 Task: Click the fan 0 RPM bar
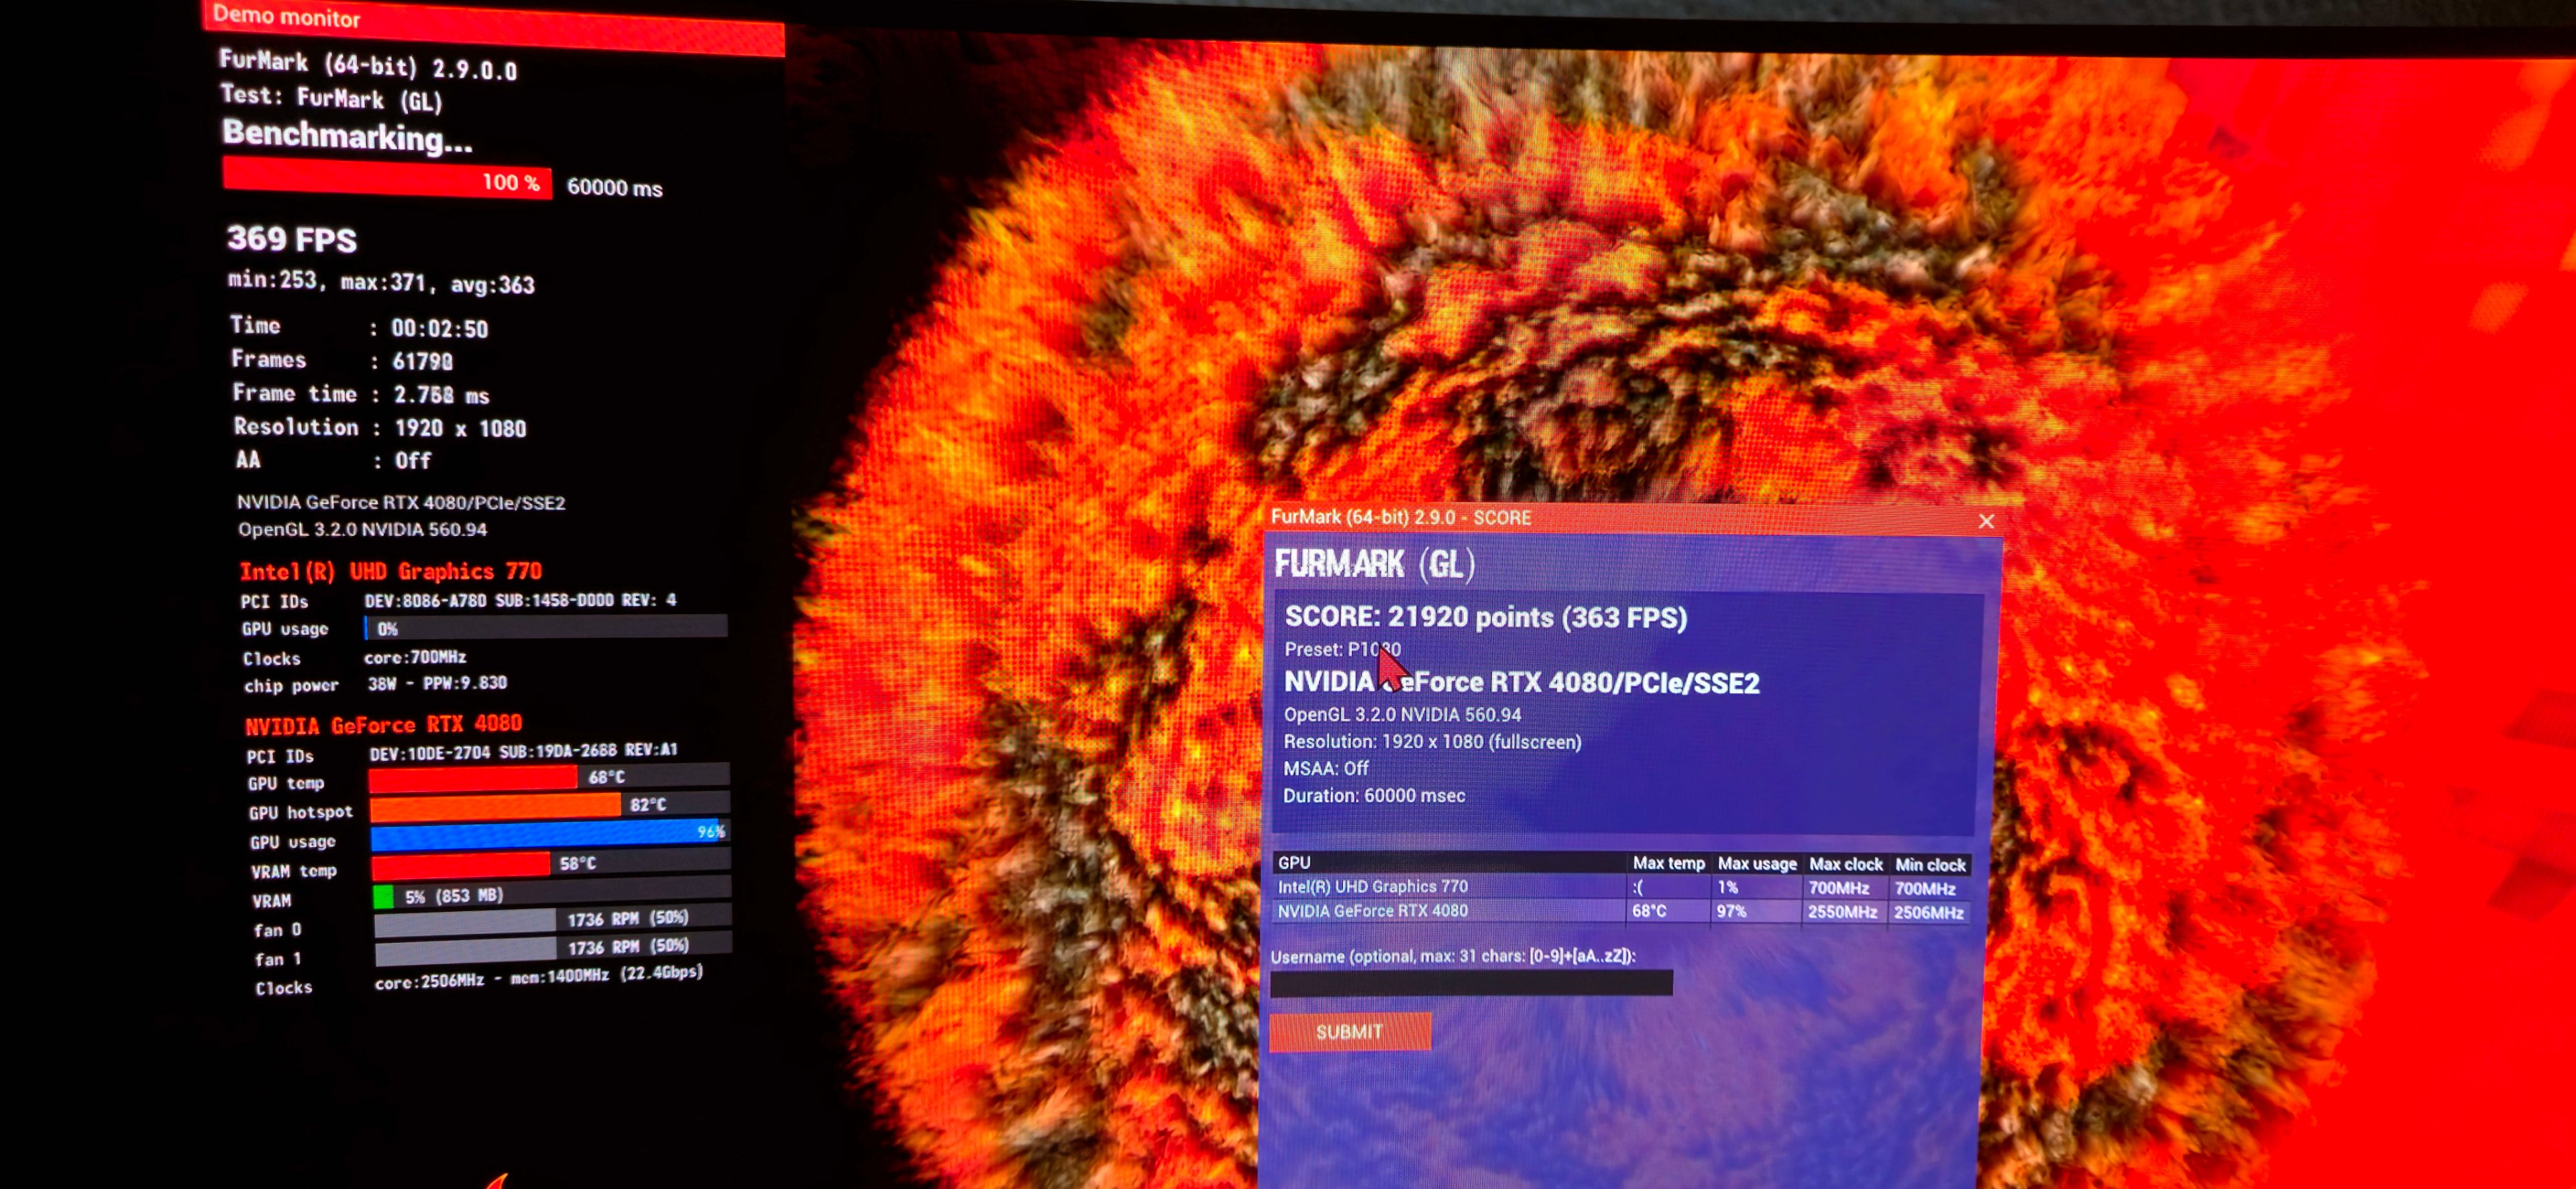[466, 921]
